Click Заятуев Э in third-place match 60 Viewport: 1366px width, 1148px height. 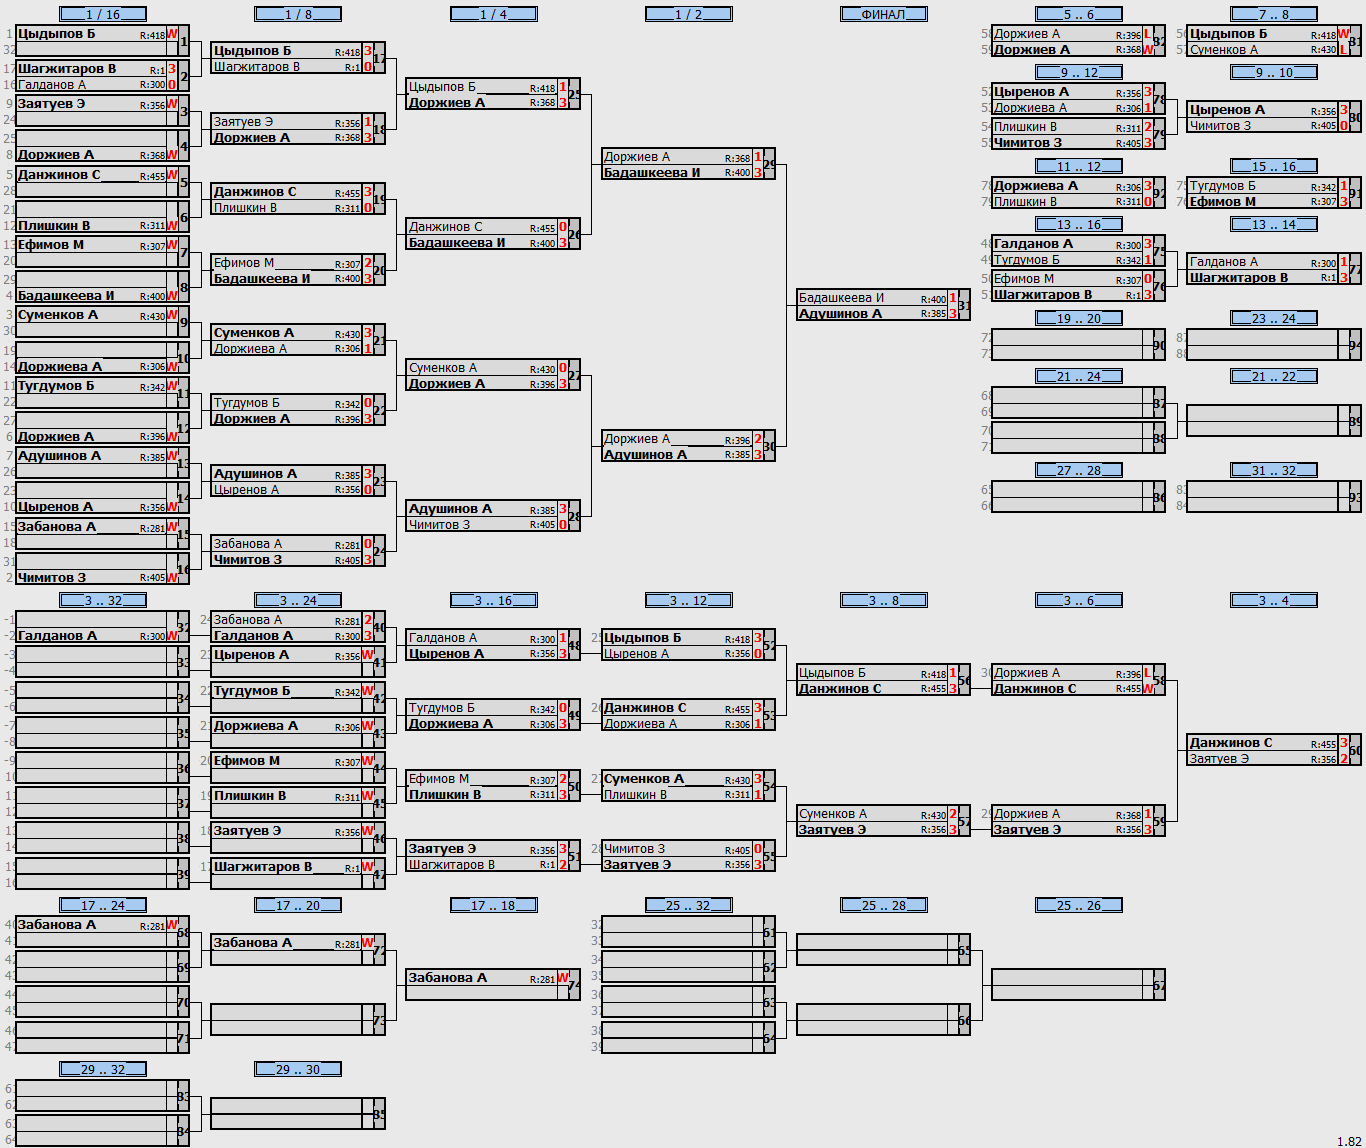1219,759
